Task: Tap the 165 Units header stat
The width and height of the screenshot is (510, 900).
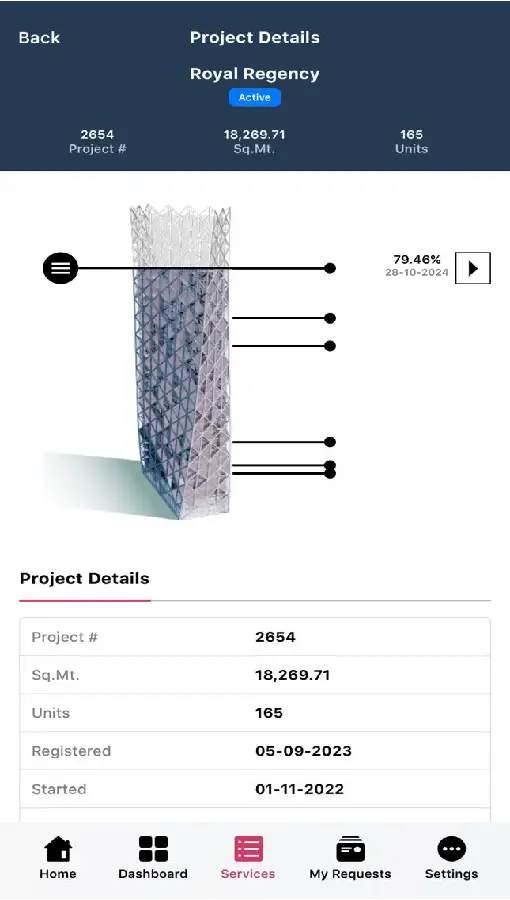Action: tap(411, 141)
